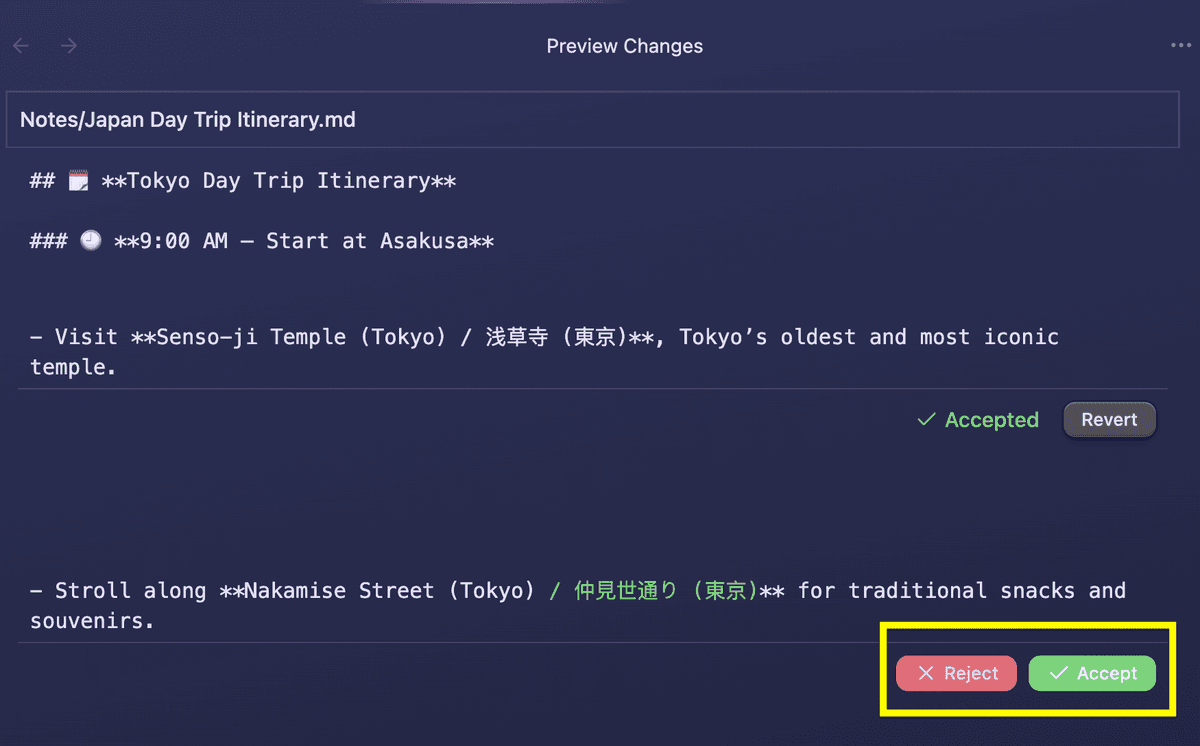Click the word souvenirs in the last line
Viewport: 1200px width, 746px height.
[x=92, y=622]
